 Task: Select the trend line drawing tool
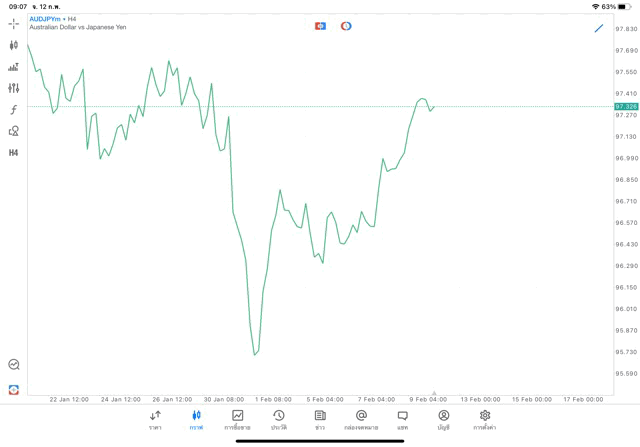coord(599,28)
